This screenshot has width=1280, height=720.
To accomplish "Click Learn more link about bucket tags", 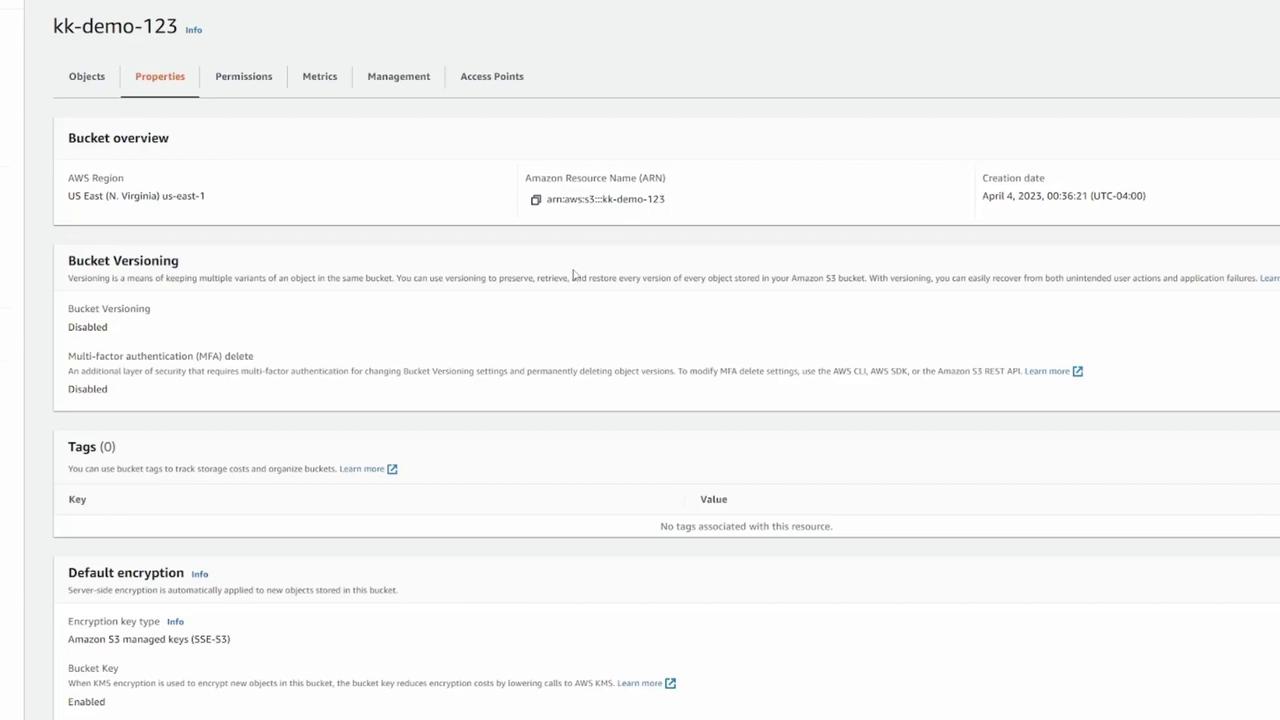I will [x=361, y=469].
